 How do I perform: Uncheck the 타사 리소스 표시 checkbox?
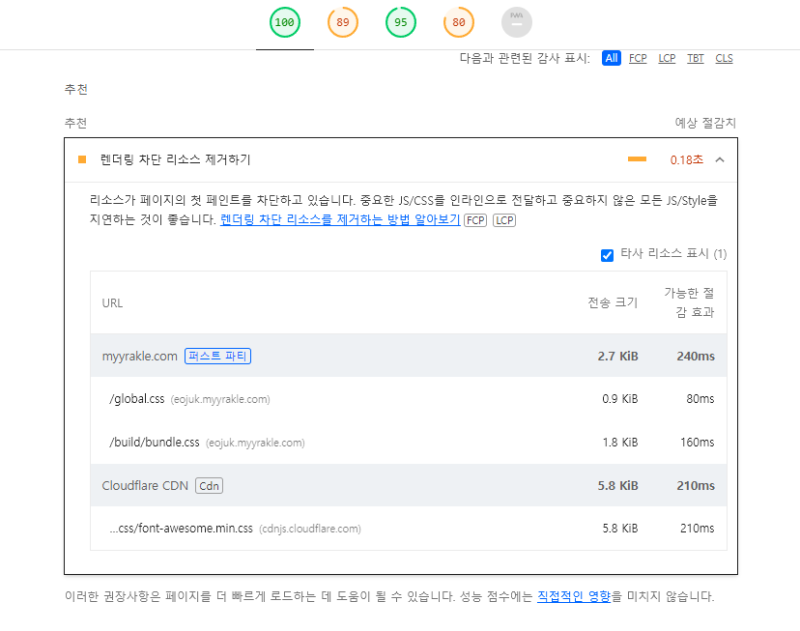coord(607,255)
